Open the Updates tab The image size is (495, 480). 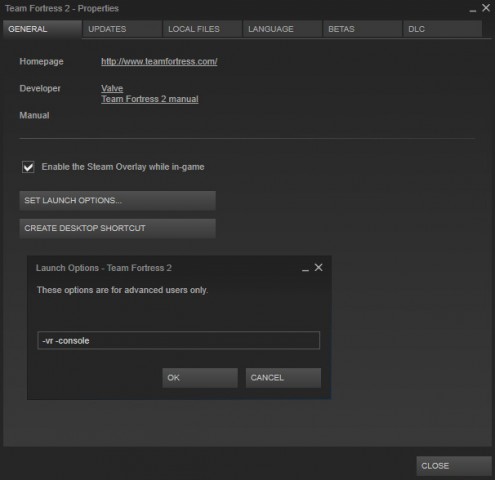tap(122, 29)
